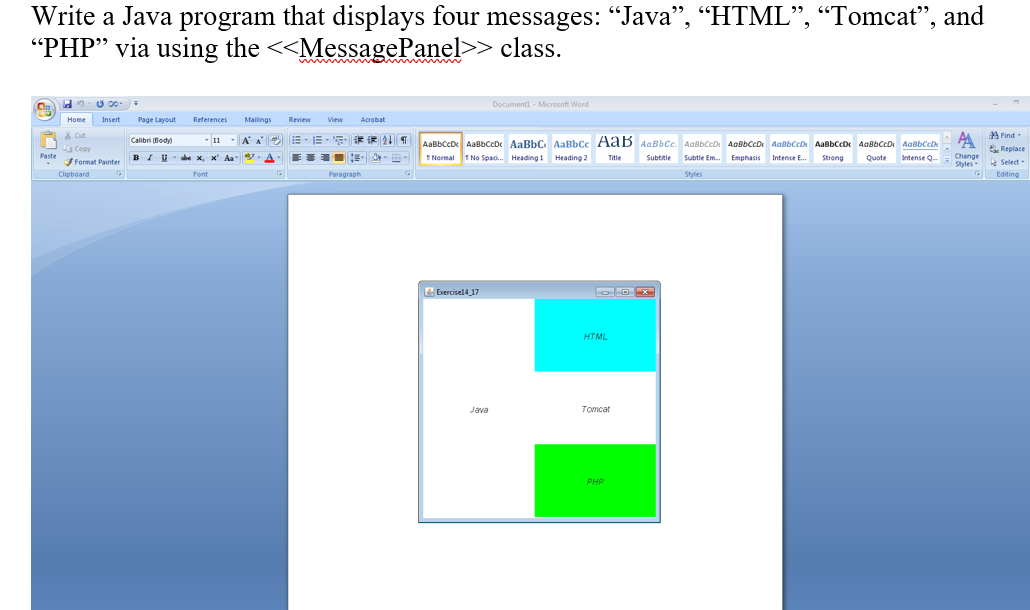Open the Page Layout tab

(x=156, y=119)
